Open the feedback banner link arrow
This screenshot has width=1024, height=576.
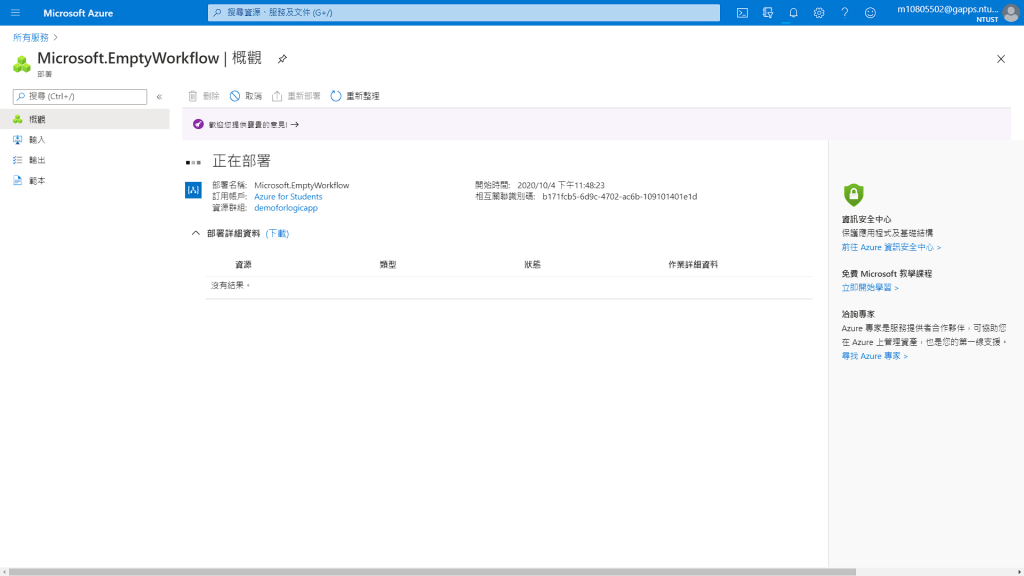pyautogui.click(x=295, y=124)
